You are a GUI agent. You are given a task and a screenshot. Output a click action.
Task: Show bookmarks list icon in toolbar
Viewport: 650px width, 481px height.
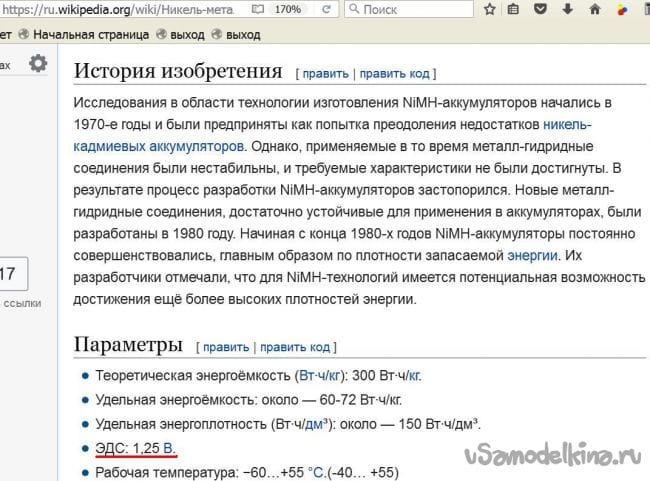point(514,9)
